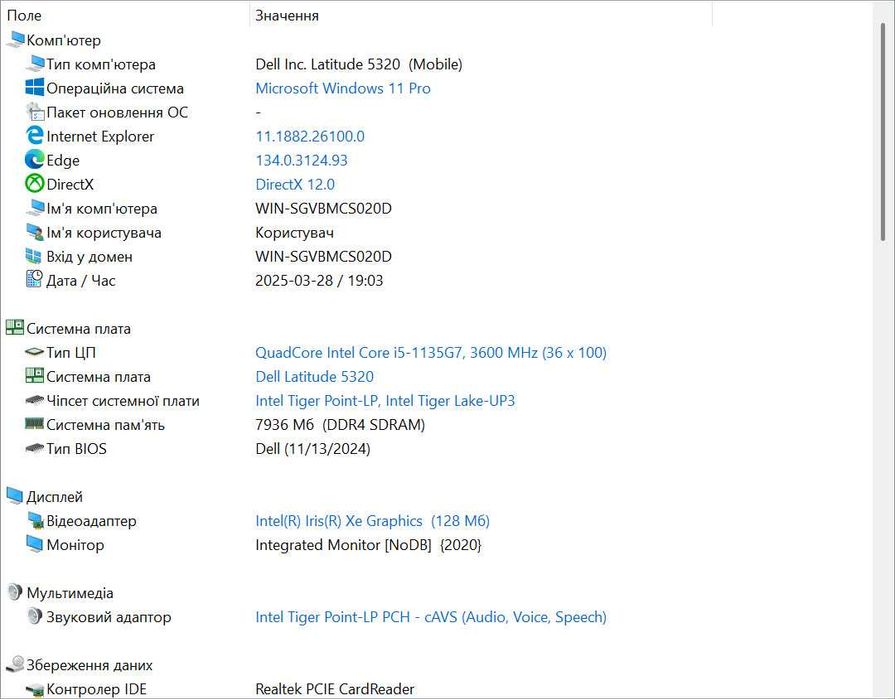Select the domain value beside Вхід у домен

(x=323, y=257)
